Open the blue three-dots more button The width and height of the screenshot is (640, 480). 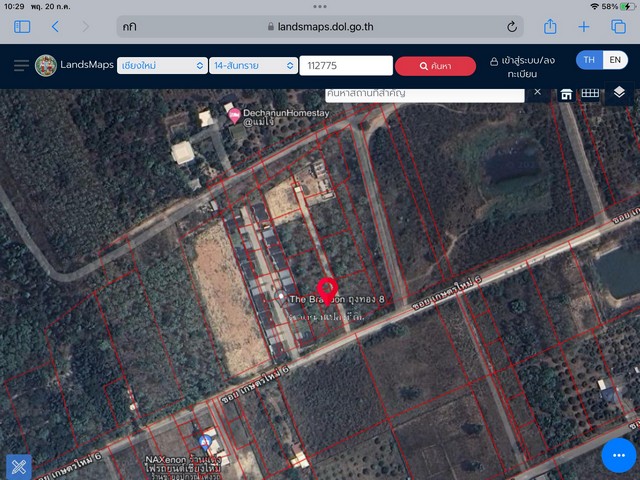pos(619,455)
